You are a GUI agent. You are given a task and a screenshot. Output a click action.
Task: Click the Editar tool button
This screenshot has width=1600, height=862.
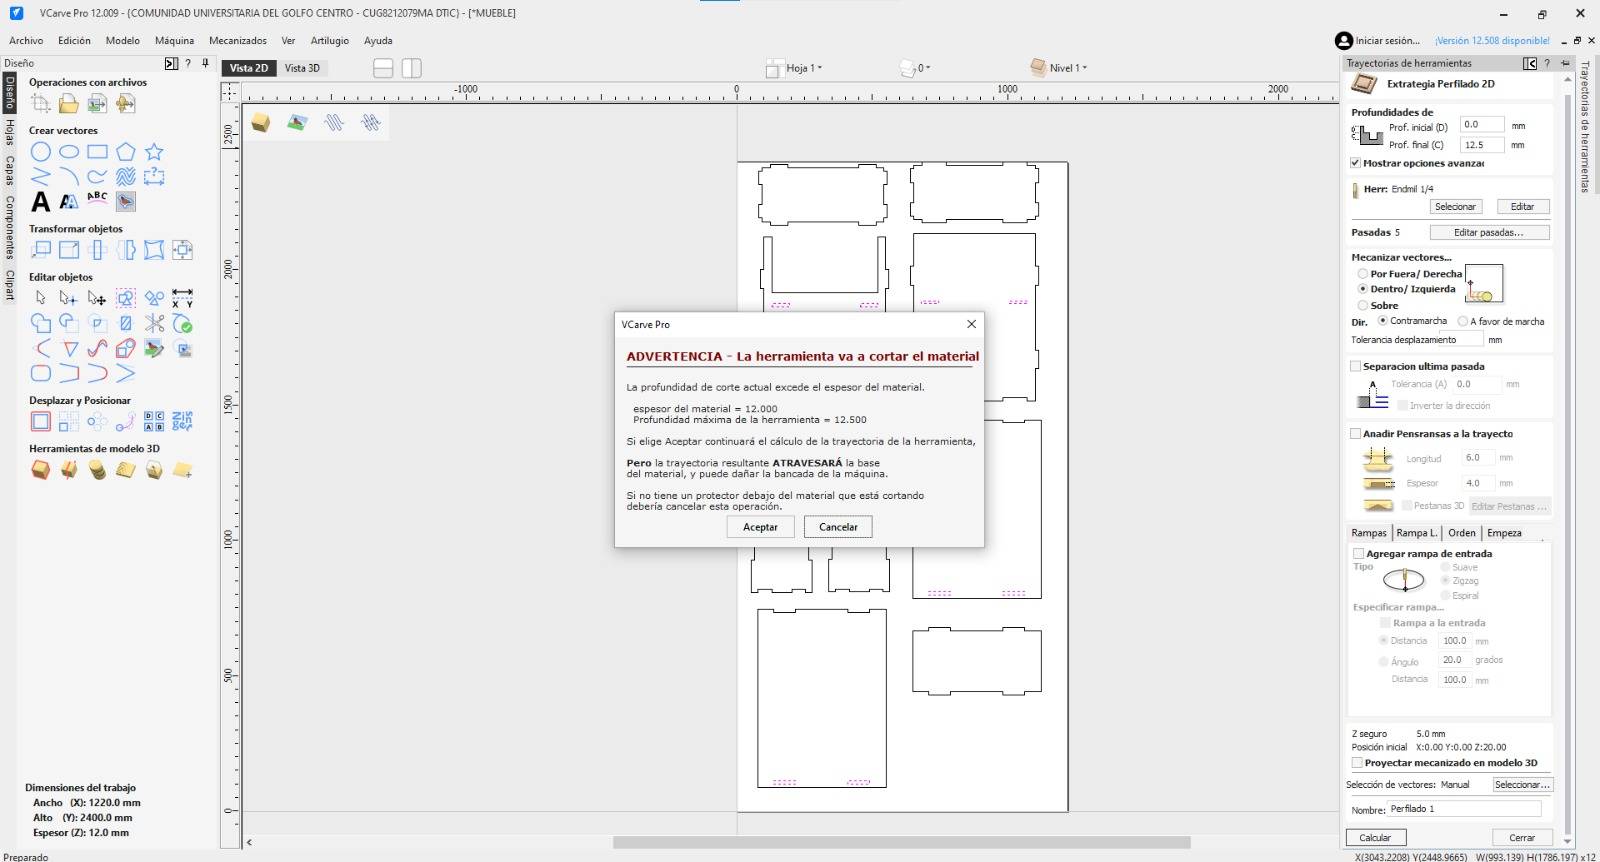(x=1522, y=207)
